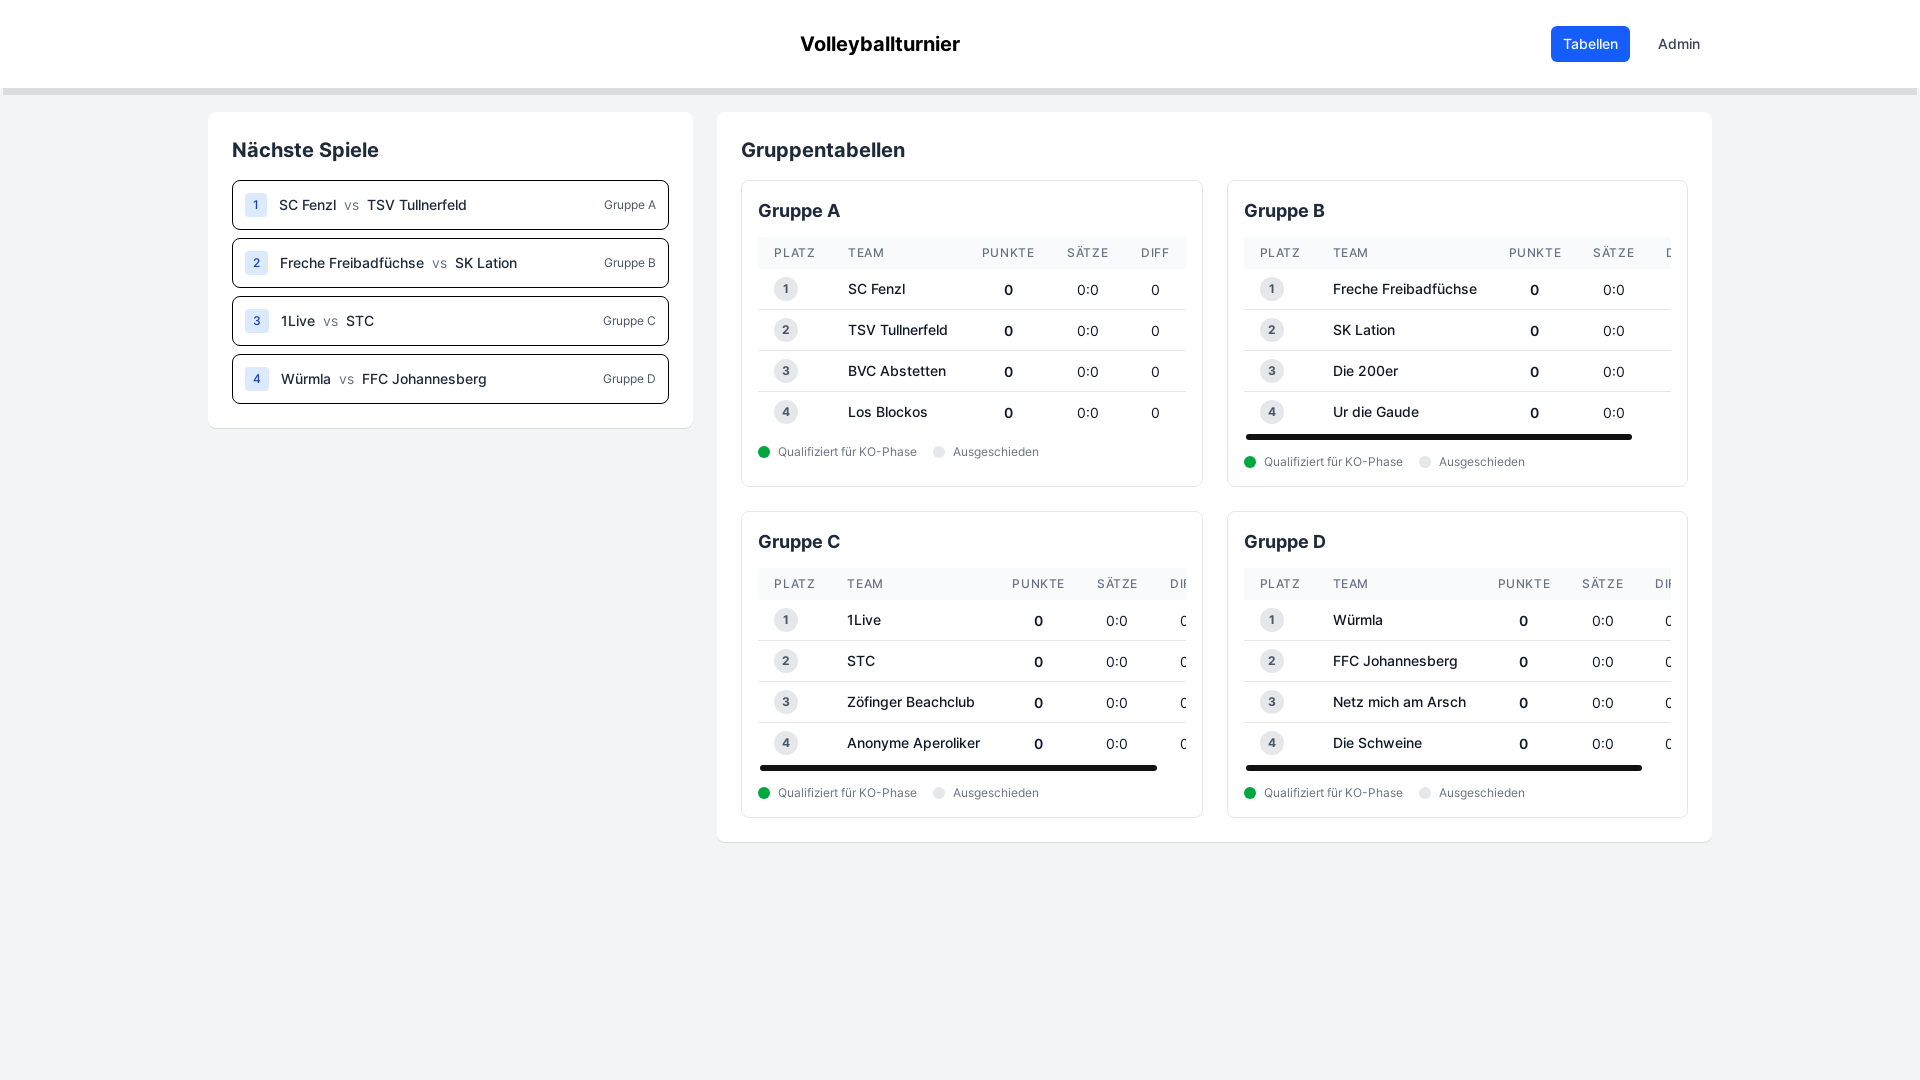
Task: Click the Gruppe A heading
Action: point(799,211)
